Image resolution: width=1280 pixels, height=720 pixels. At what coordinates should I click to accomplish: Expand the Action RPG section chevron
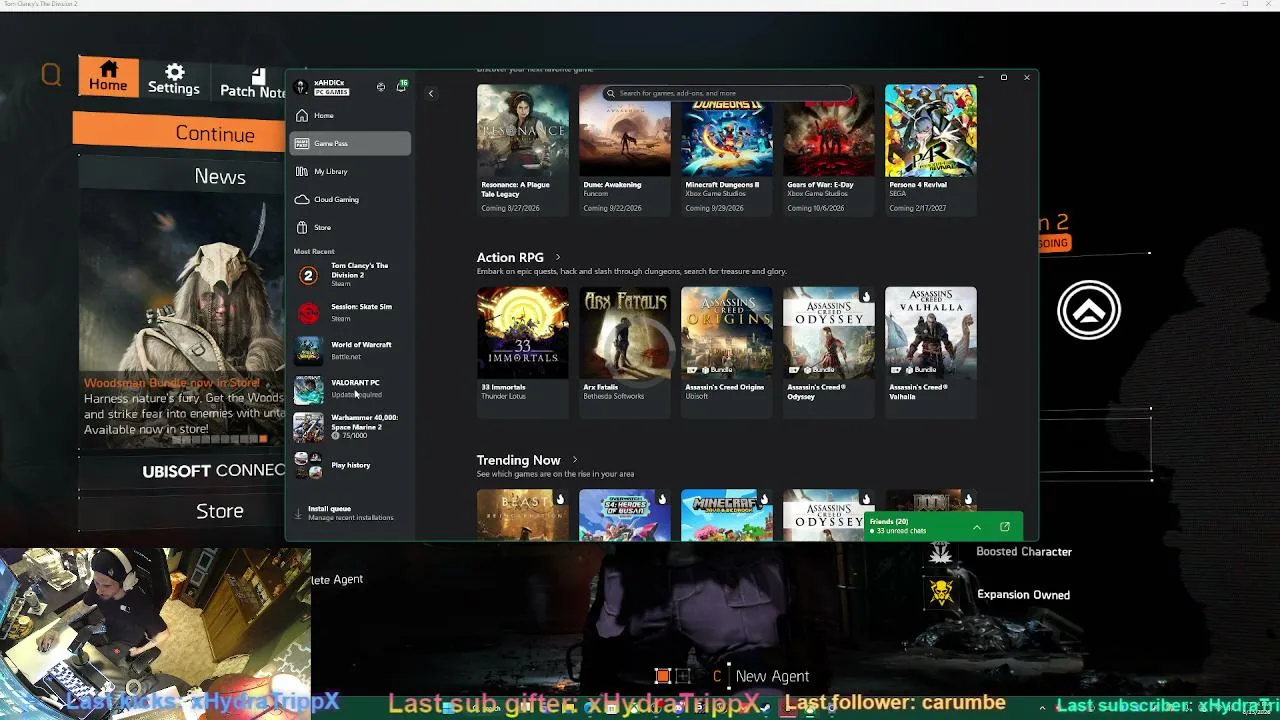point(558,258)
